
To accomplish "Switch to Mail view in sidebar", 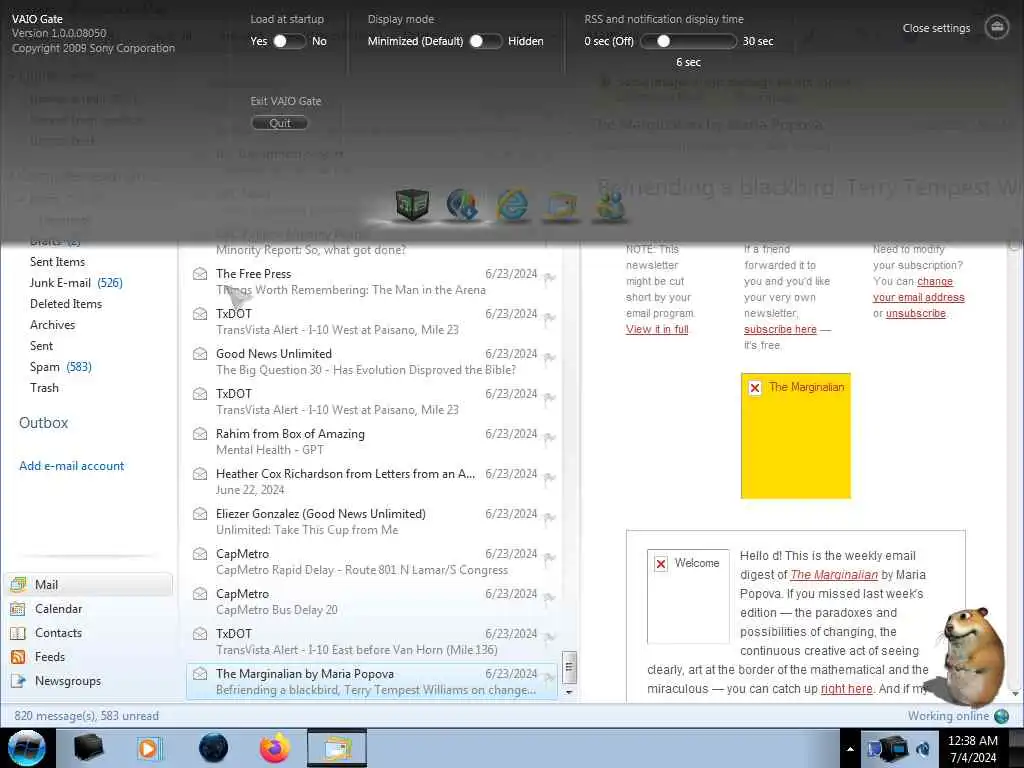I will tap(90, 584).
